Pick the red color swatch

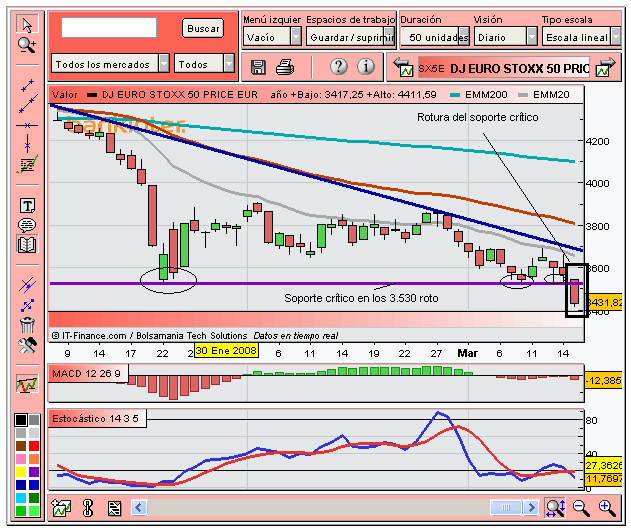coord(34,446)
